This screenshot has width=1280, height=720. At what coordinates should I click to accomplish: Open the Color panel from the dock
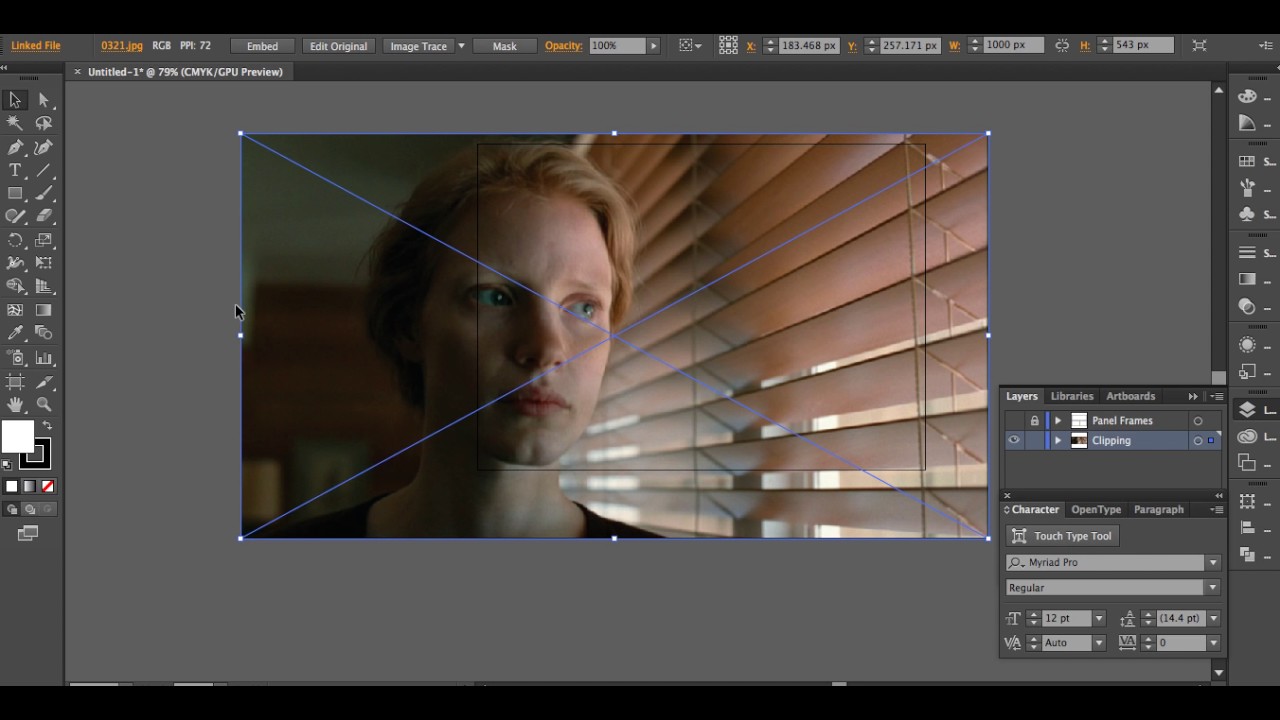tap(1247, 96)
